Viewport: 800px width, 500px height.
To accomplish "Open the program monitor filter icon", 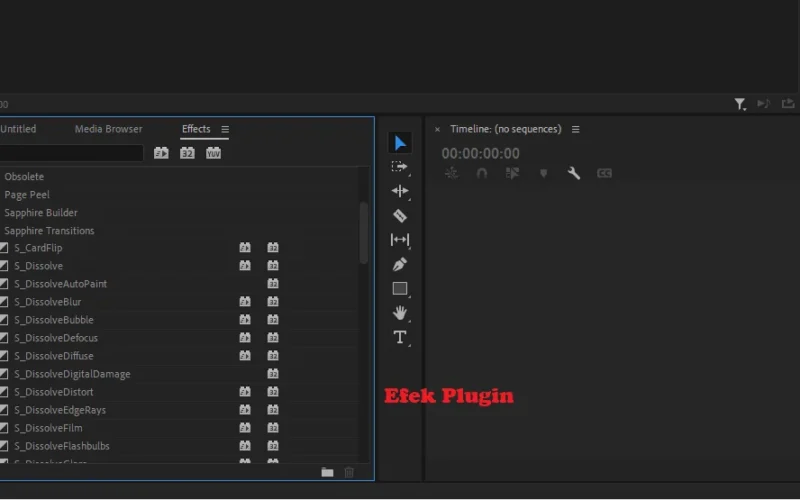I will pyautogui.click(x=740, y=104).
